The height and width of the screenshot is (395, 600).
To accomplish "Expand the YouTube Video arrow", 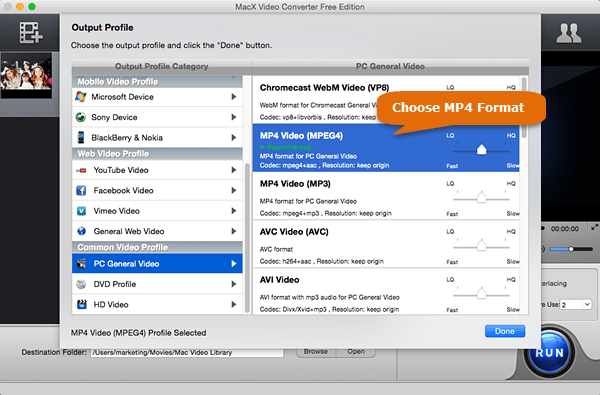I will (234, 170).
